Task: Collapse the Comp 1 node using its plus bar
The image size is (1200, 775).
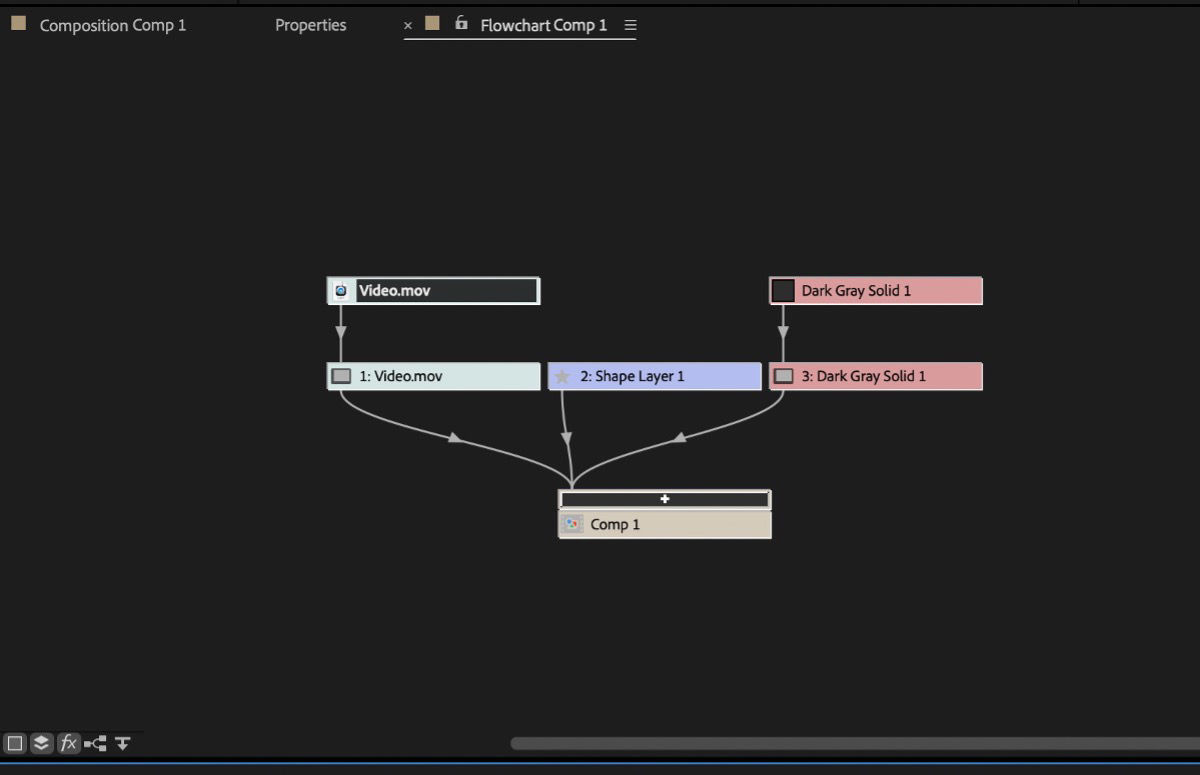Action: 665,498
